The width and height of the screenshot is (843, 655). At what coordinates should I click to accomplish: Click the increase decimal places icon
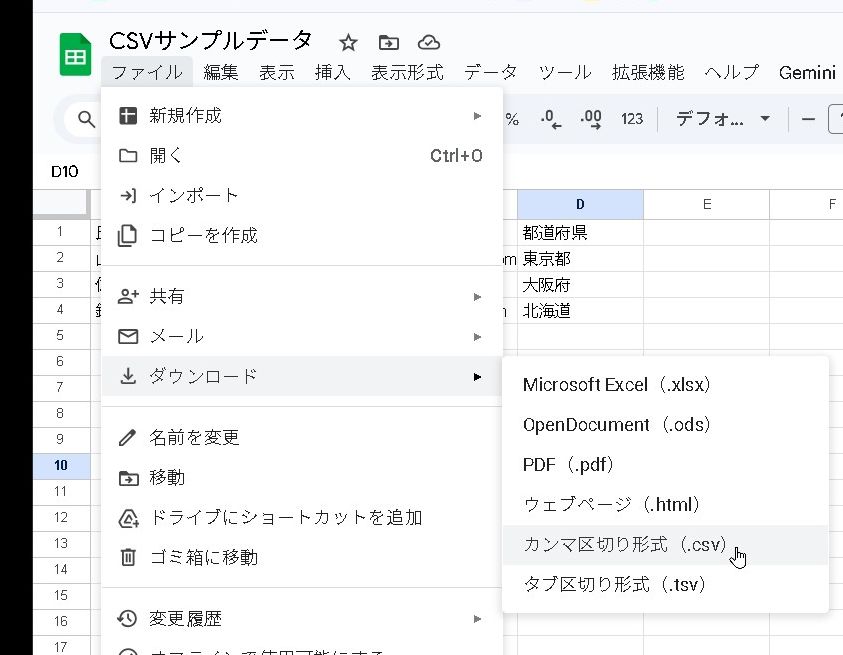pos(591,119)
